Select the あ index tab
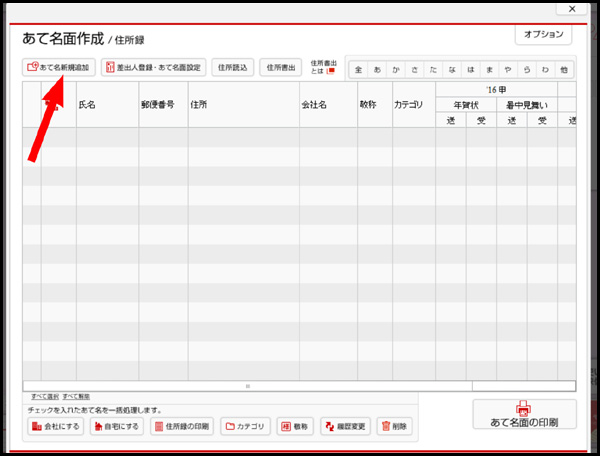This screenshot has width=600, height=456. tap(377, 70)
